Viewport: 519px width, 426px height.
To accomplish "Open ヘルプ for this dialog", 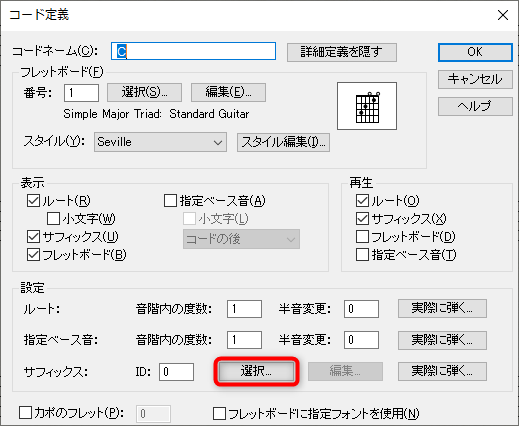I will coord(475,106).
